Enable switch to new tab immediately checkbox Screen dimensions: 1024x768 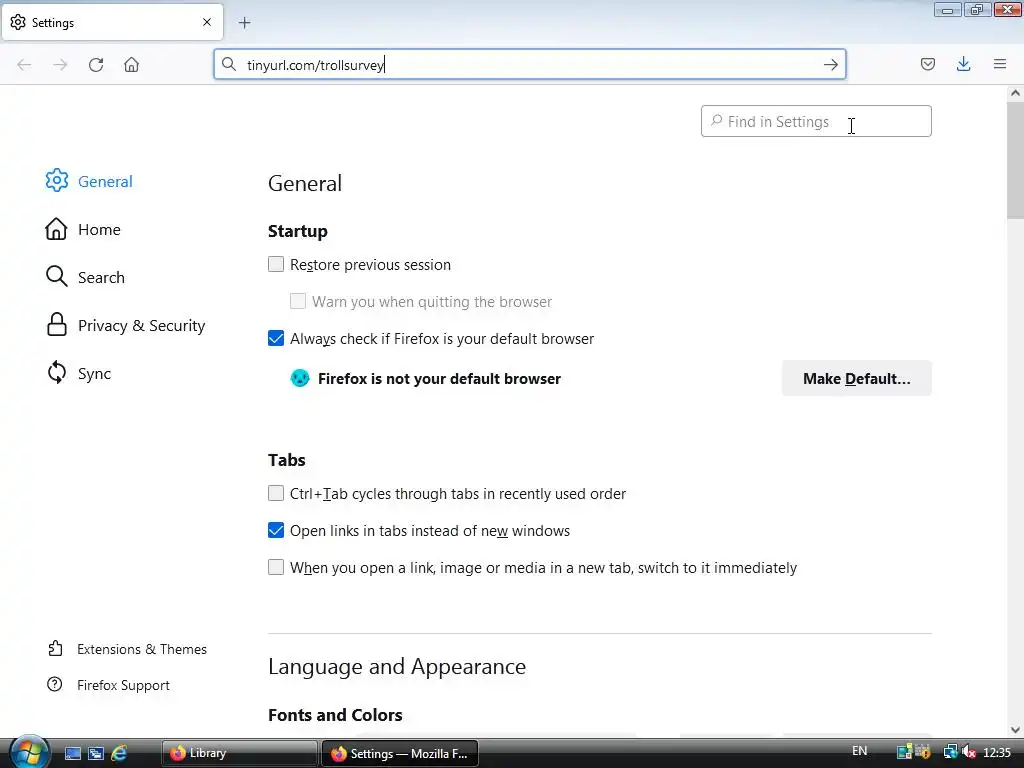click(276, 567)
